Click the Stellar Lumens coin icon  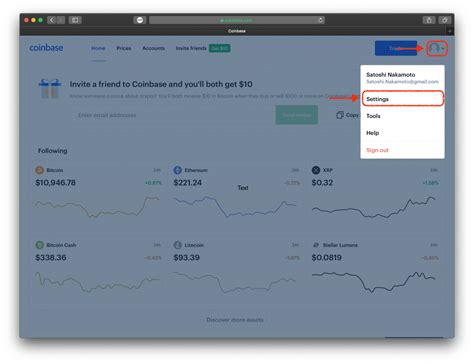[x=316, y=245]
